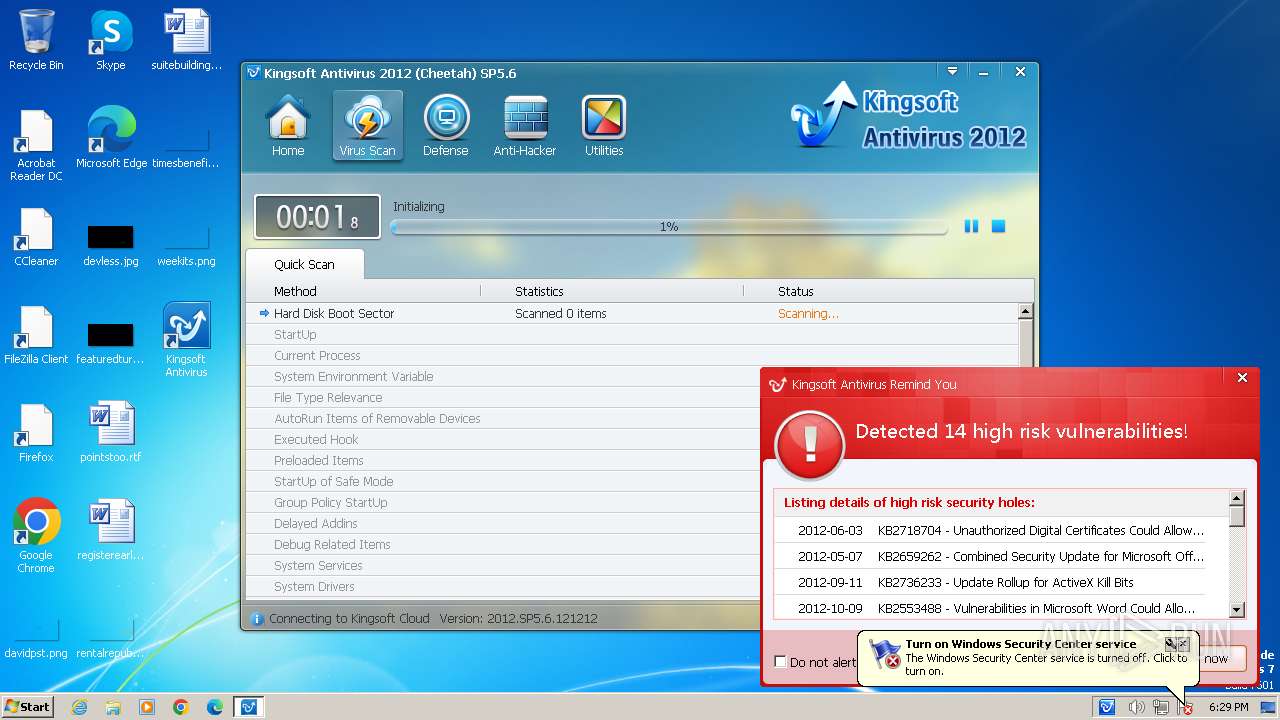
Task: Click the Action Center flag tray icon
Action: 1184,707
